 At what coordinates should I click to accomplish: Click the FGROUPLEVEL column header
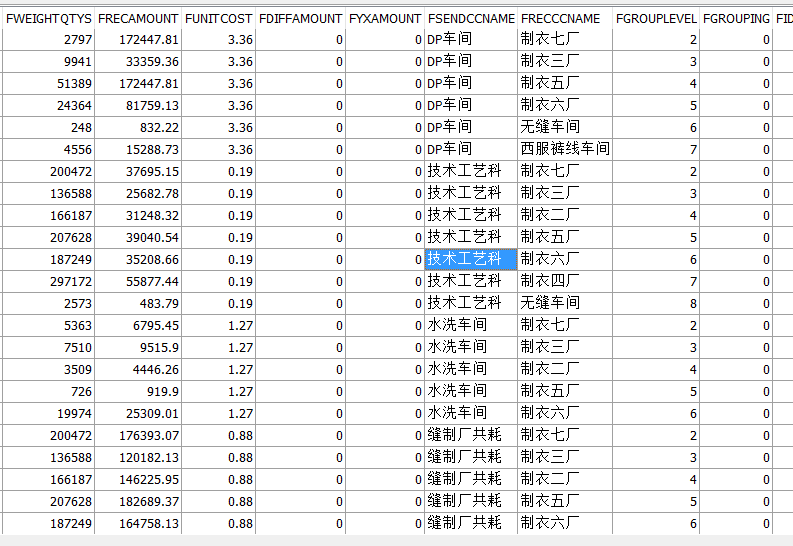(656, 19)
